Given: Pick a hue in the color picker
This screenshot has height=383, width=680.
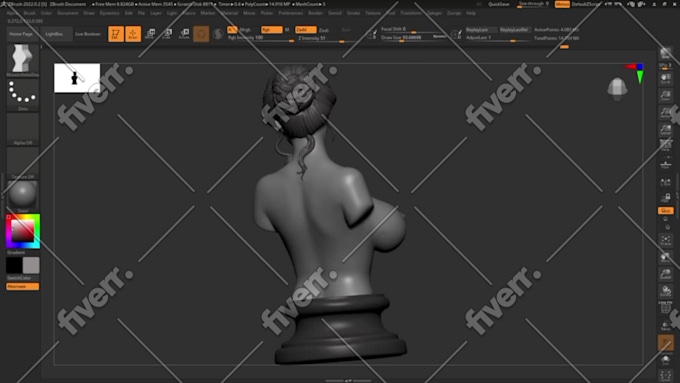Looking at the screenshot, I should coord(23,231).
